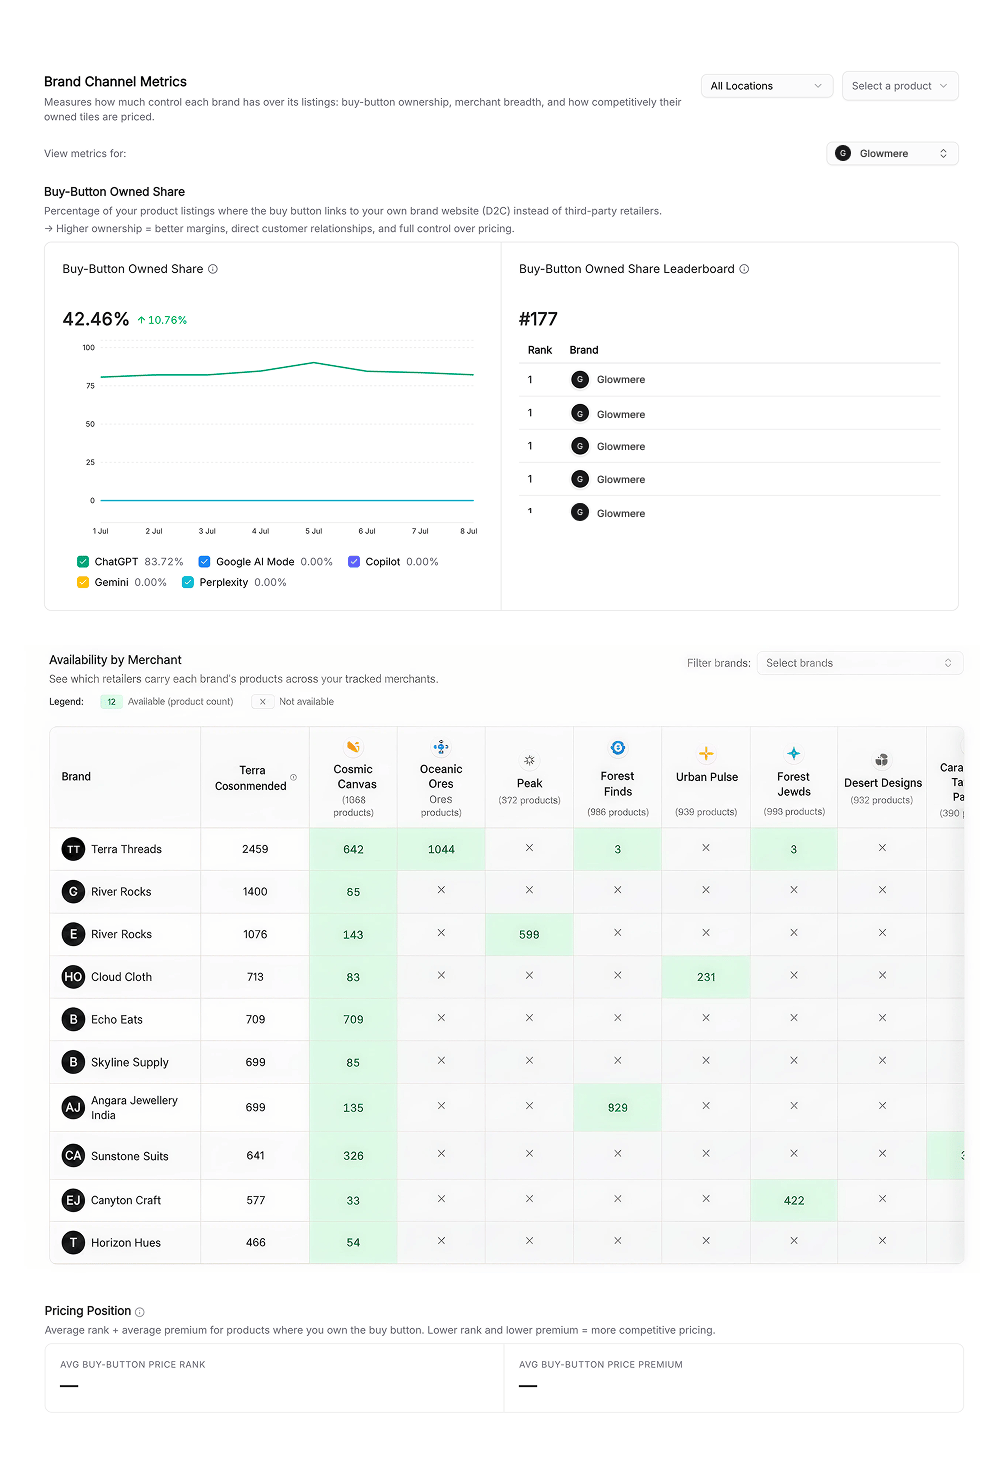Click the Avg Buy-Button Price Rank card
The height and width of the screenshot is (1480, 1004).
(x=274, y=1378)
